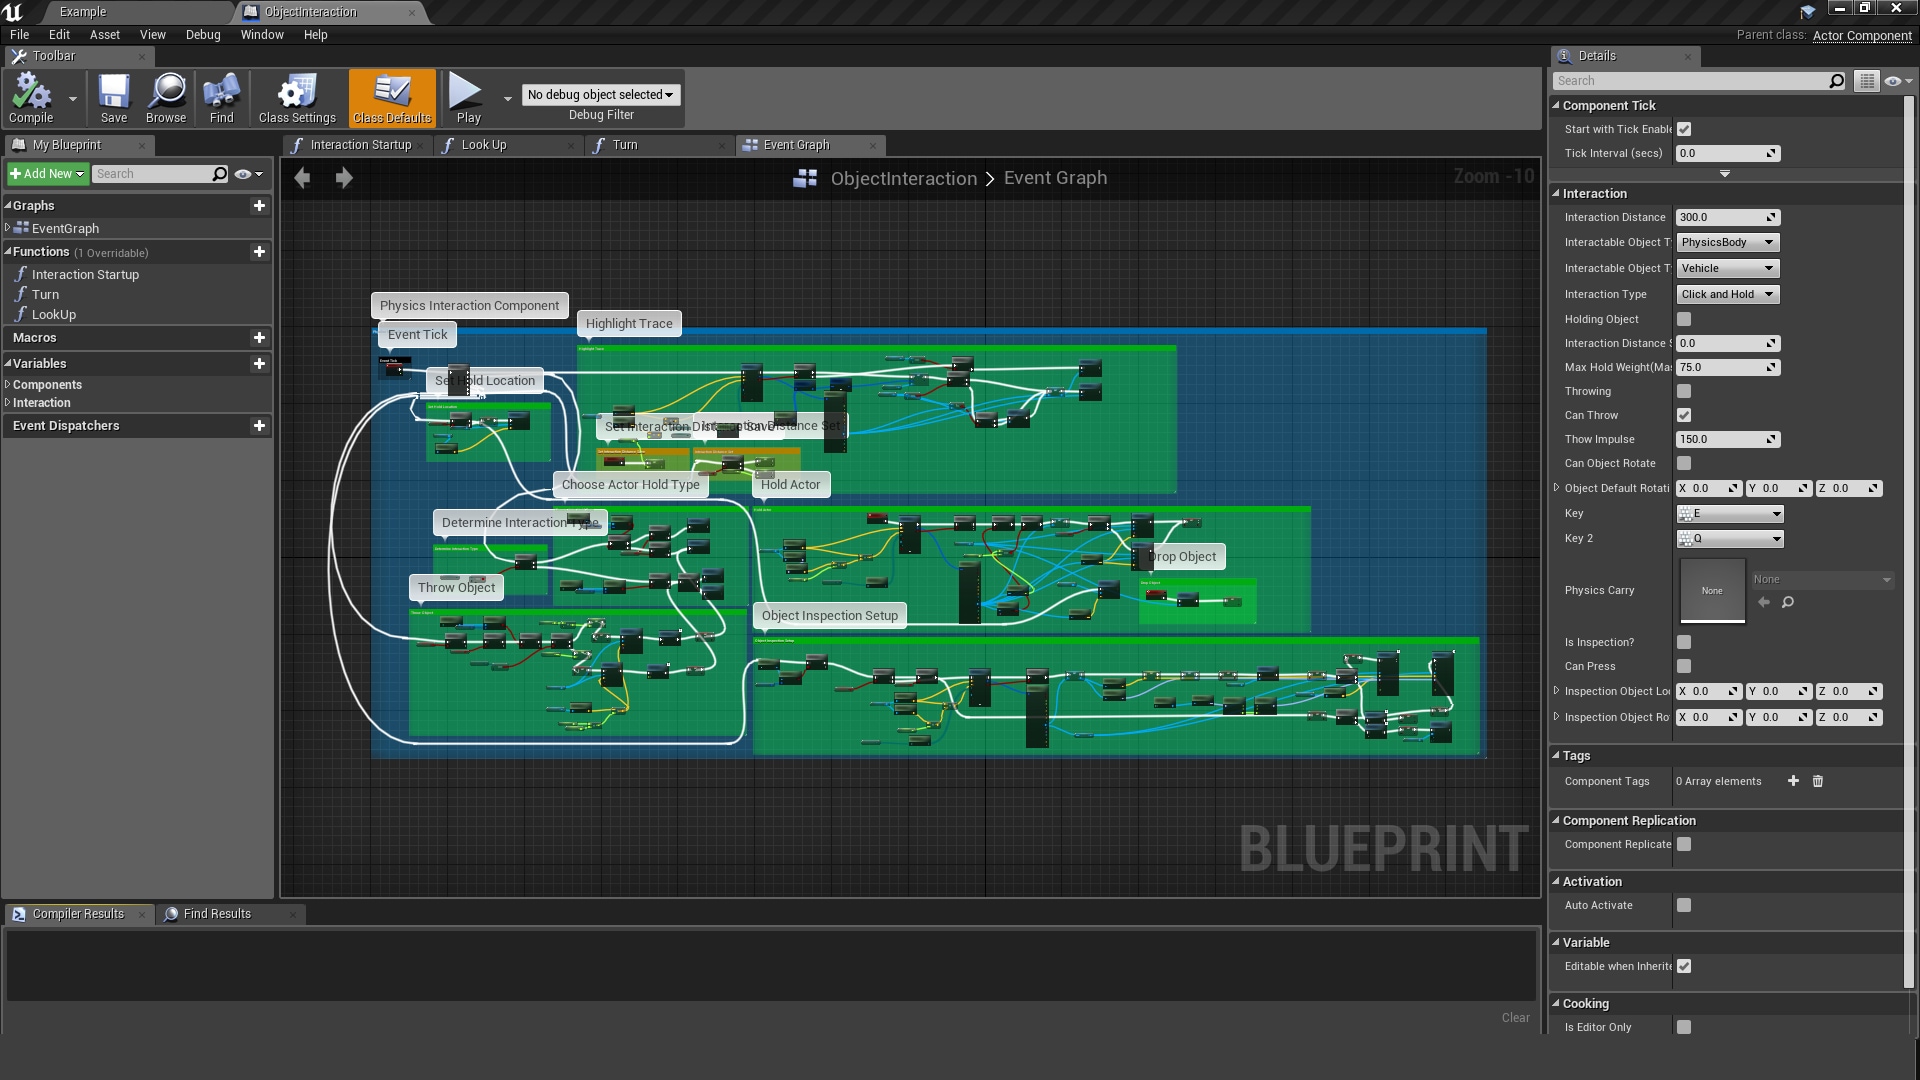Open the Find tool
This screenshot has width=1920, height=1080.
pos(221,97)
